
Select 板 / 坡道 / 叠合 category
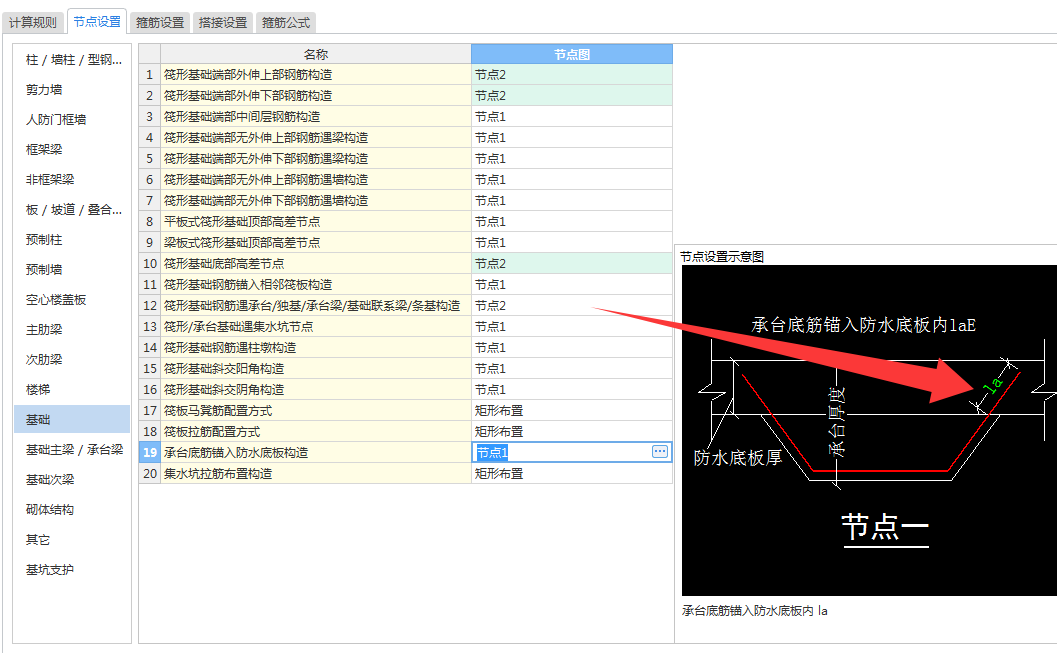[x=73, y=210]
